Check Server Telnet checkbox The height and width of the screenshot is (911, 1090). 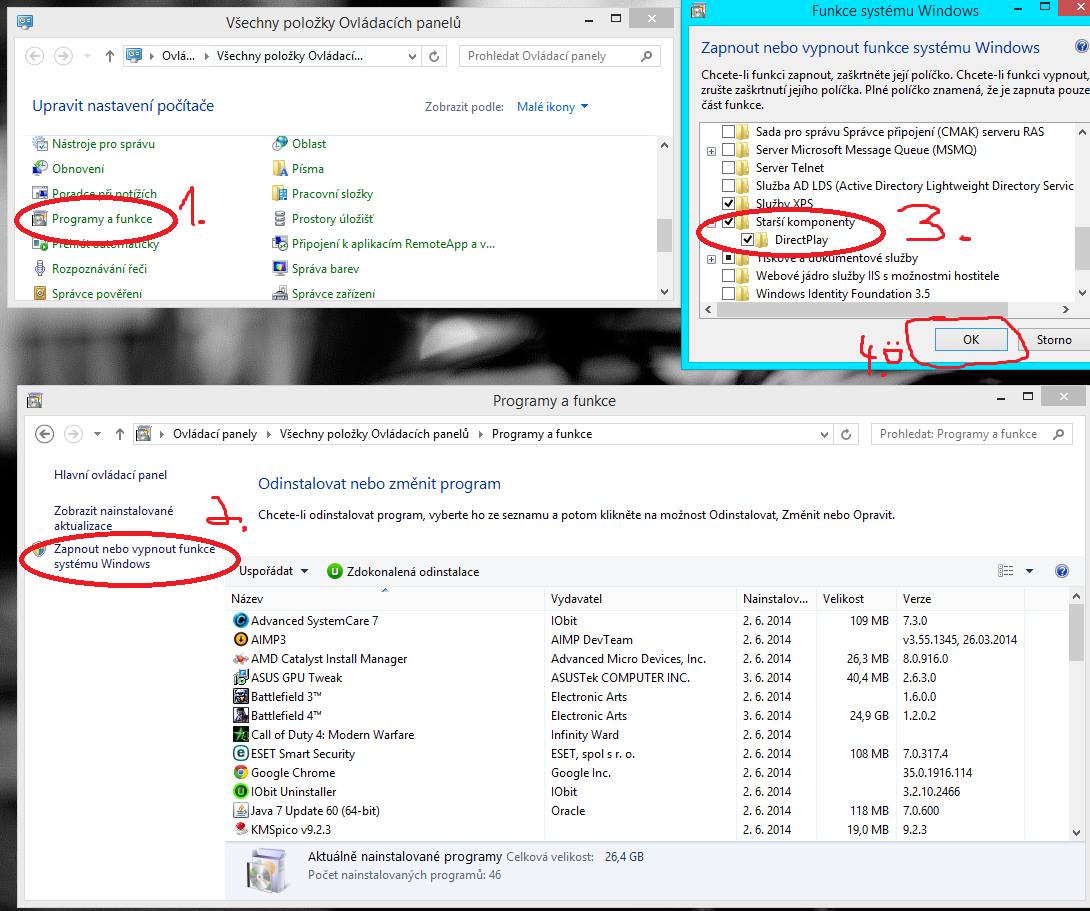728,167
